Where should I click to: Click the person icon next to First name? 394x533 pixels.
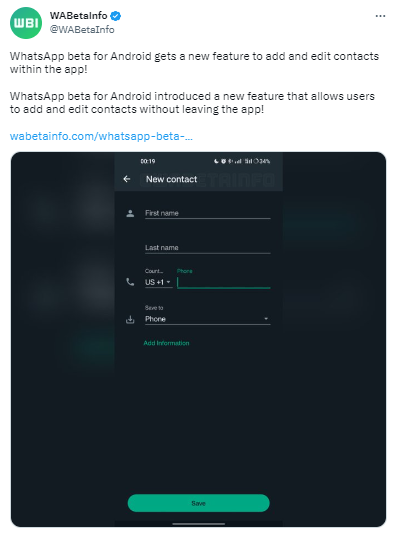coord(130,213)
